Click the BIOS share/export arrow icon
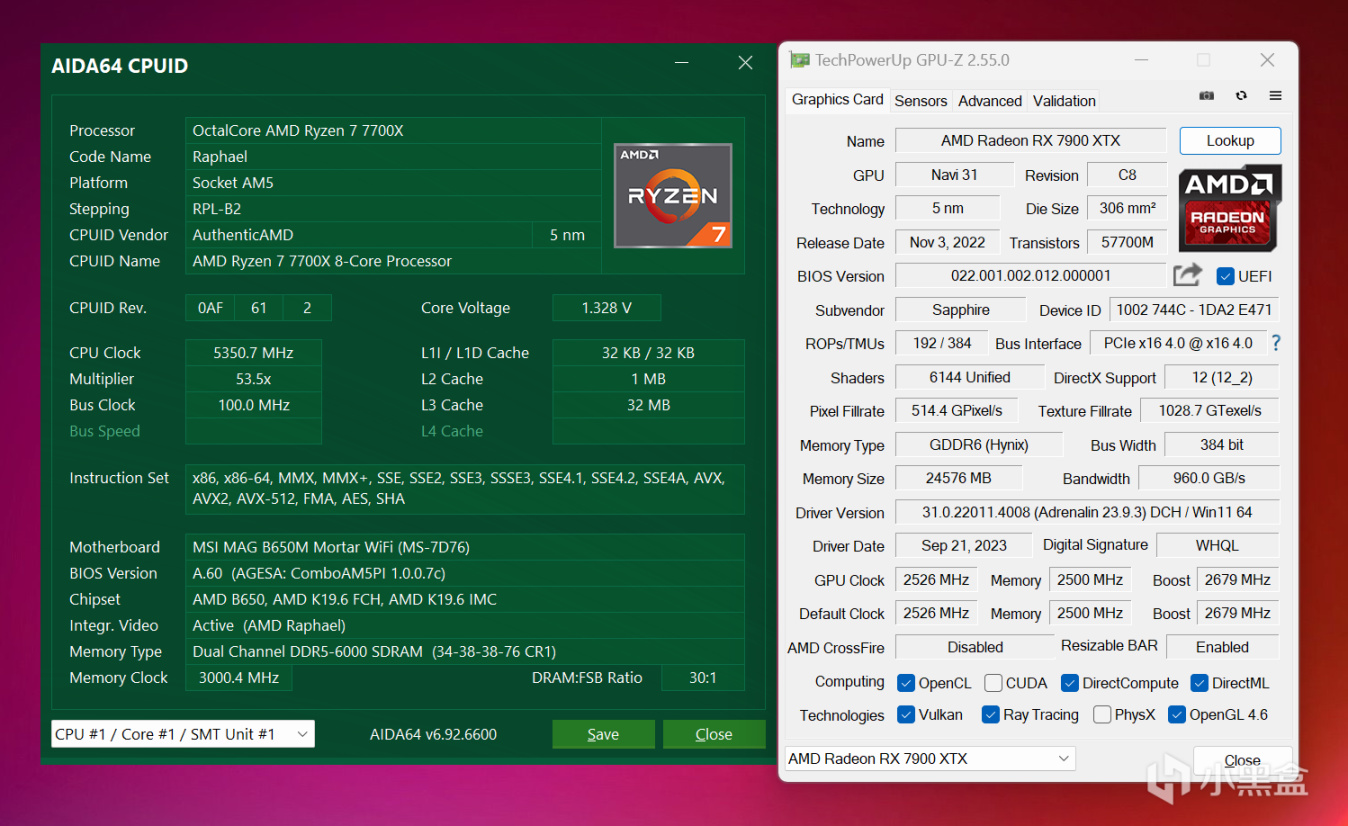Screen dimensions: 1348x826 1188,275
